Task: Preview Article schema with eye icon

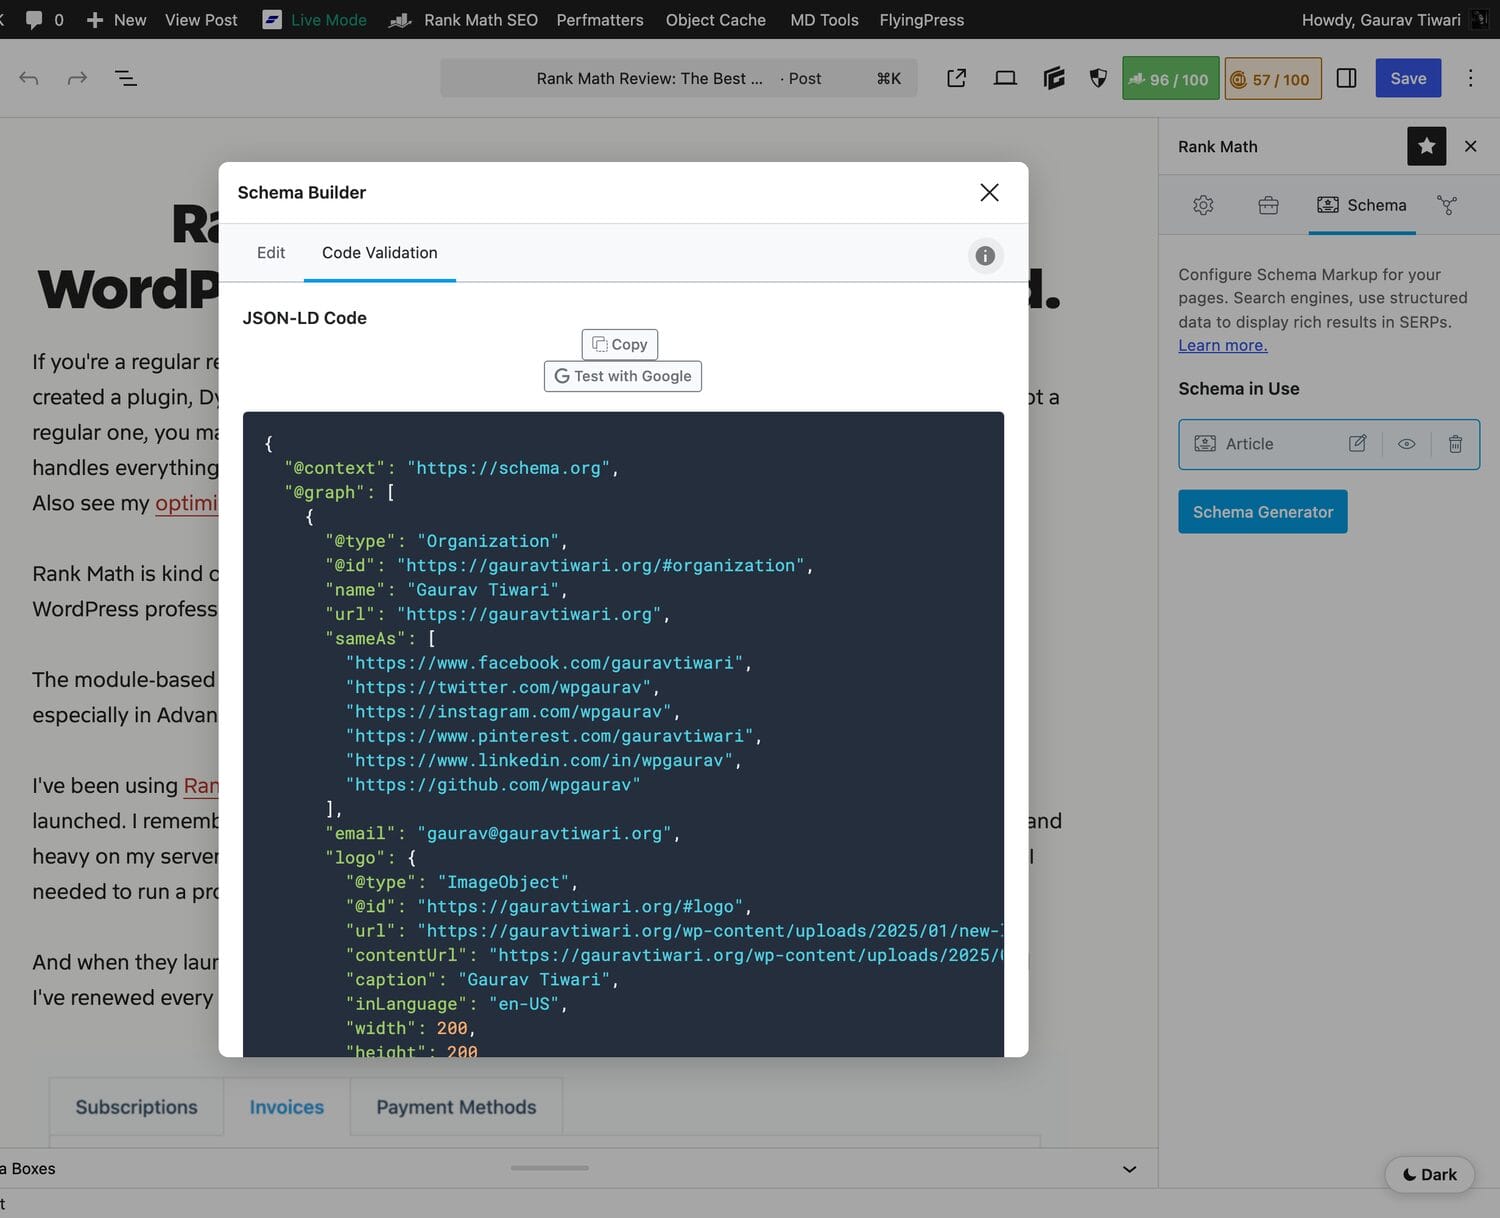Action: [x=1406, y=444]
